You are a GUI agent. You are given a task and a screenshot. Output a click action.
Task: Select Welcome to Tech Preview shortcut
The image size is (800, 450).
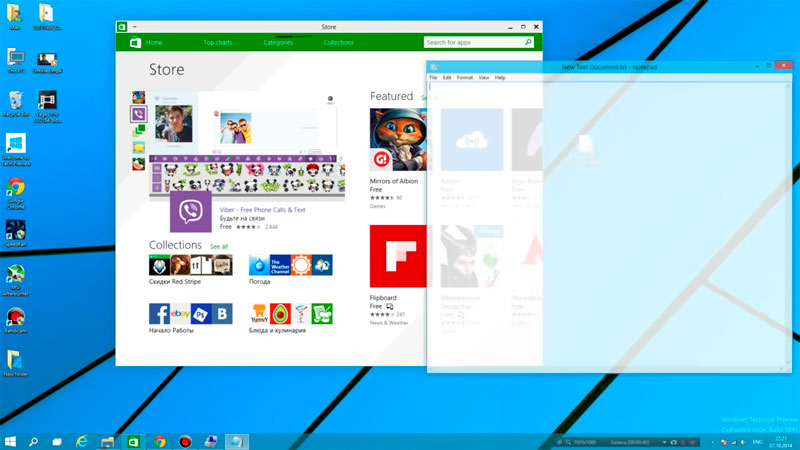click(x=16, y=149)
